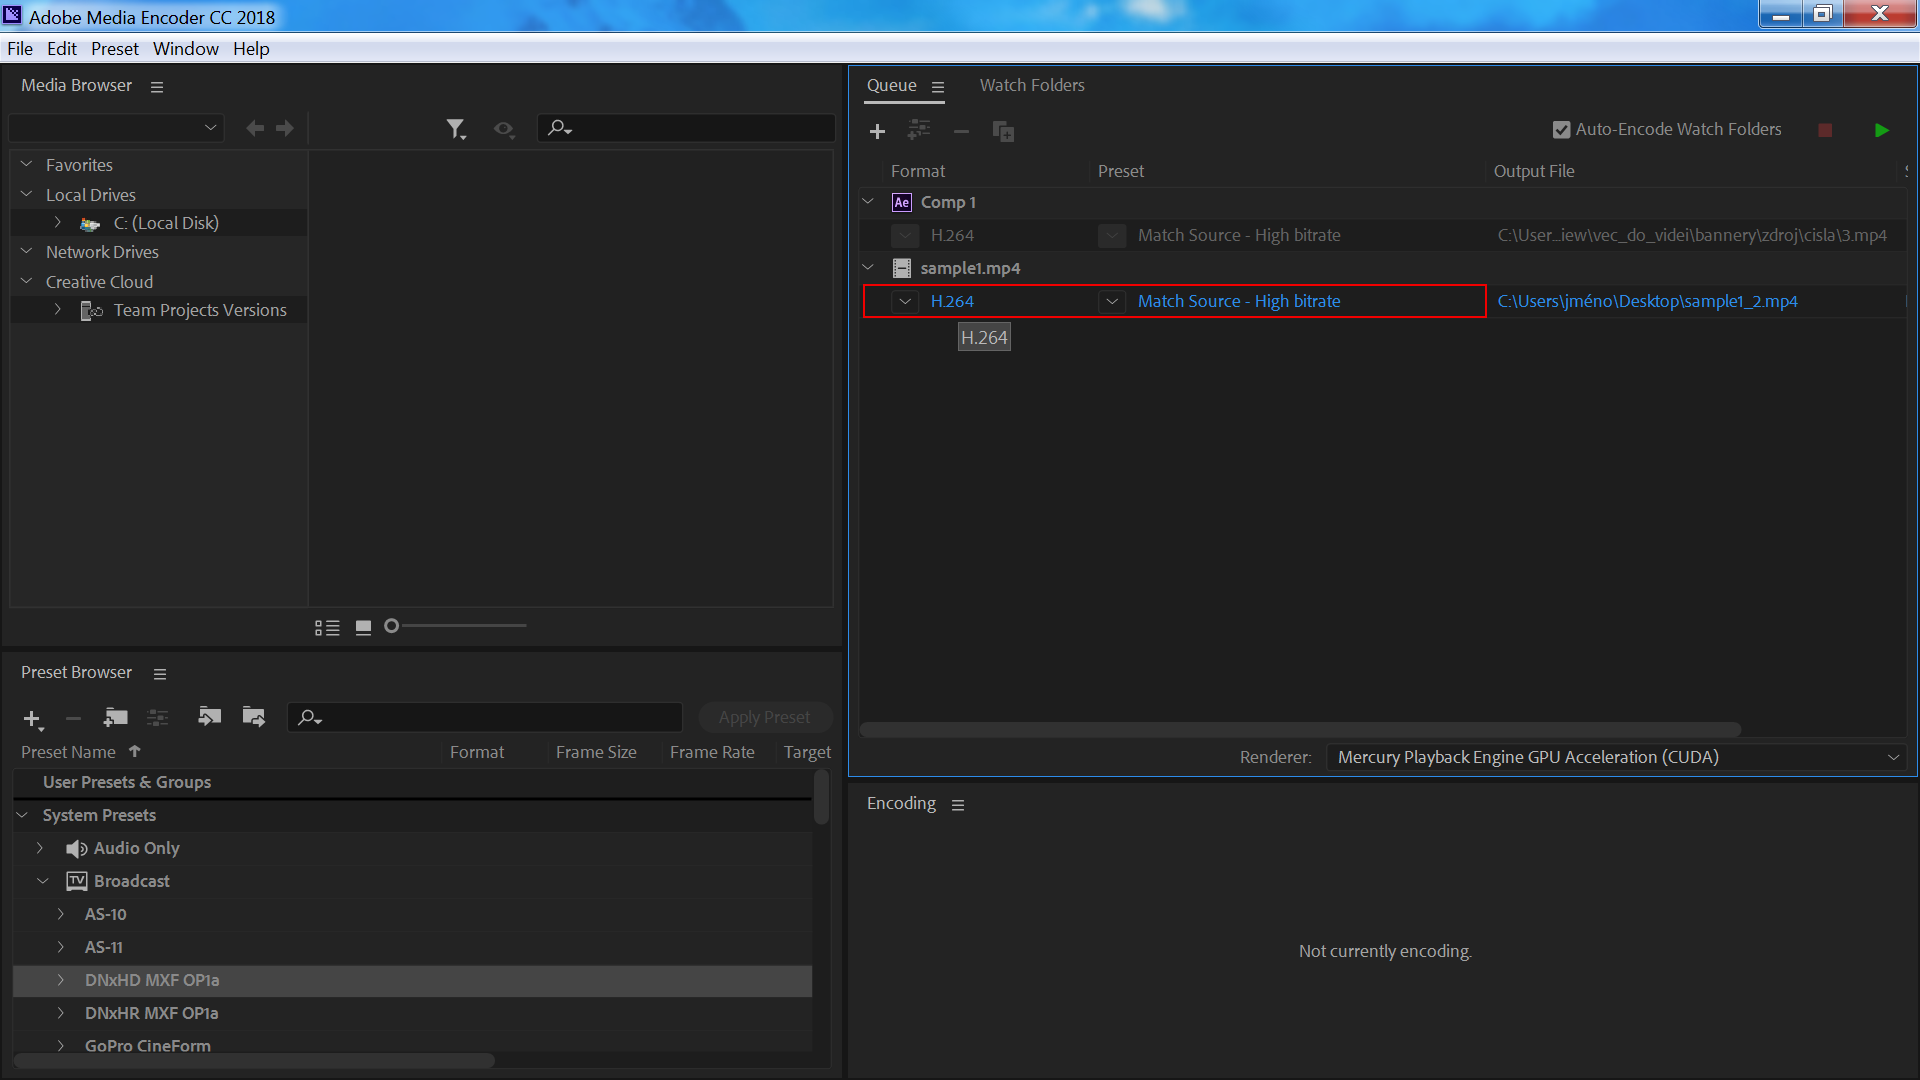
Task: Click the Import Presets icon in Preset Browser
Action: click(x=209, y=717)
